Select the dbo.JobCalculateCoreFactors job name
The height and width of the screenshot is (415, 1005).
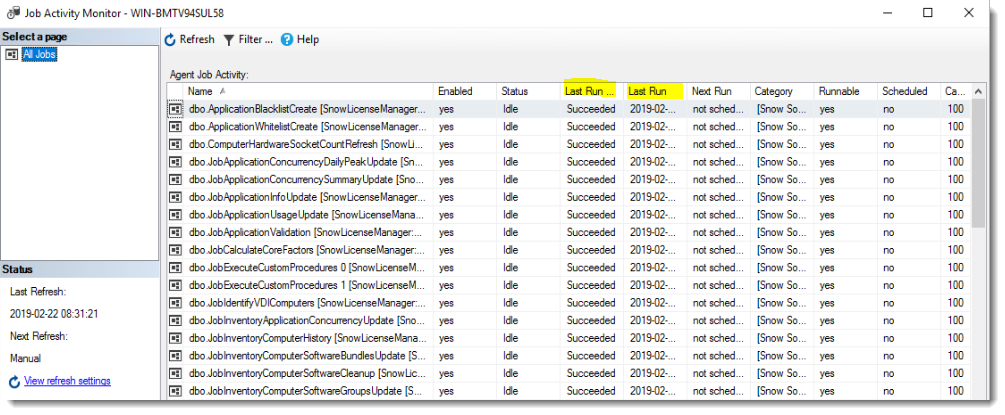(x=307, y=250)
